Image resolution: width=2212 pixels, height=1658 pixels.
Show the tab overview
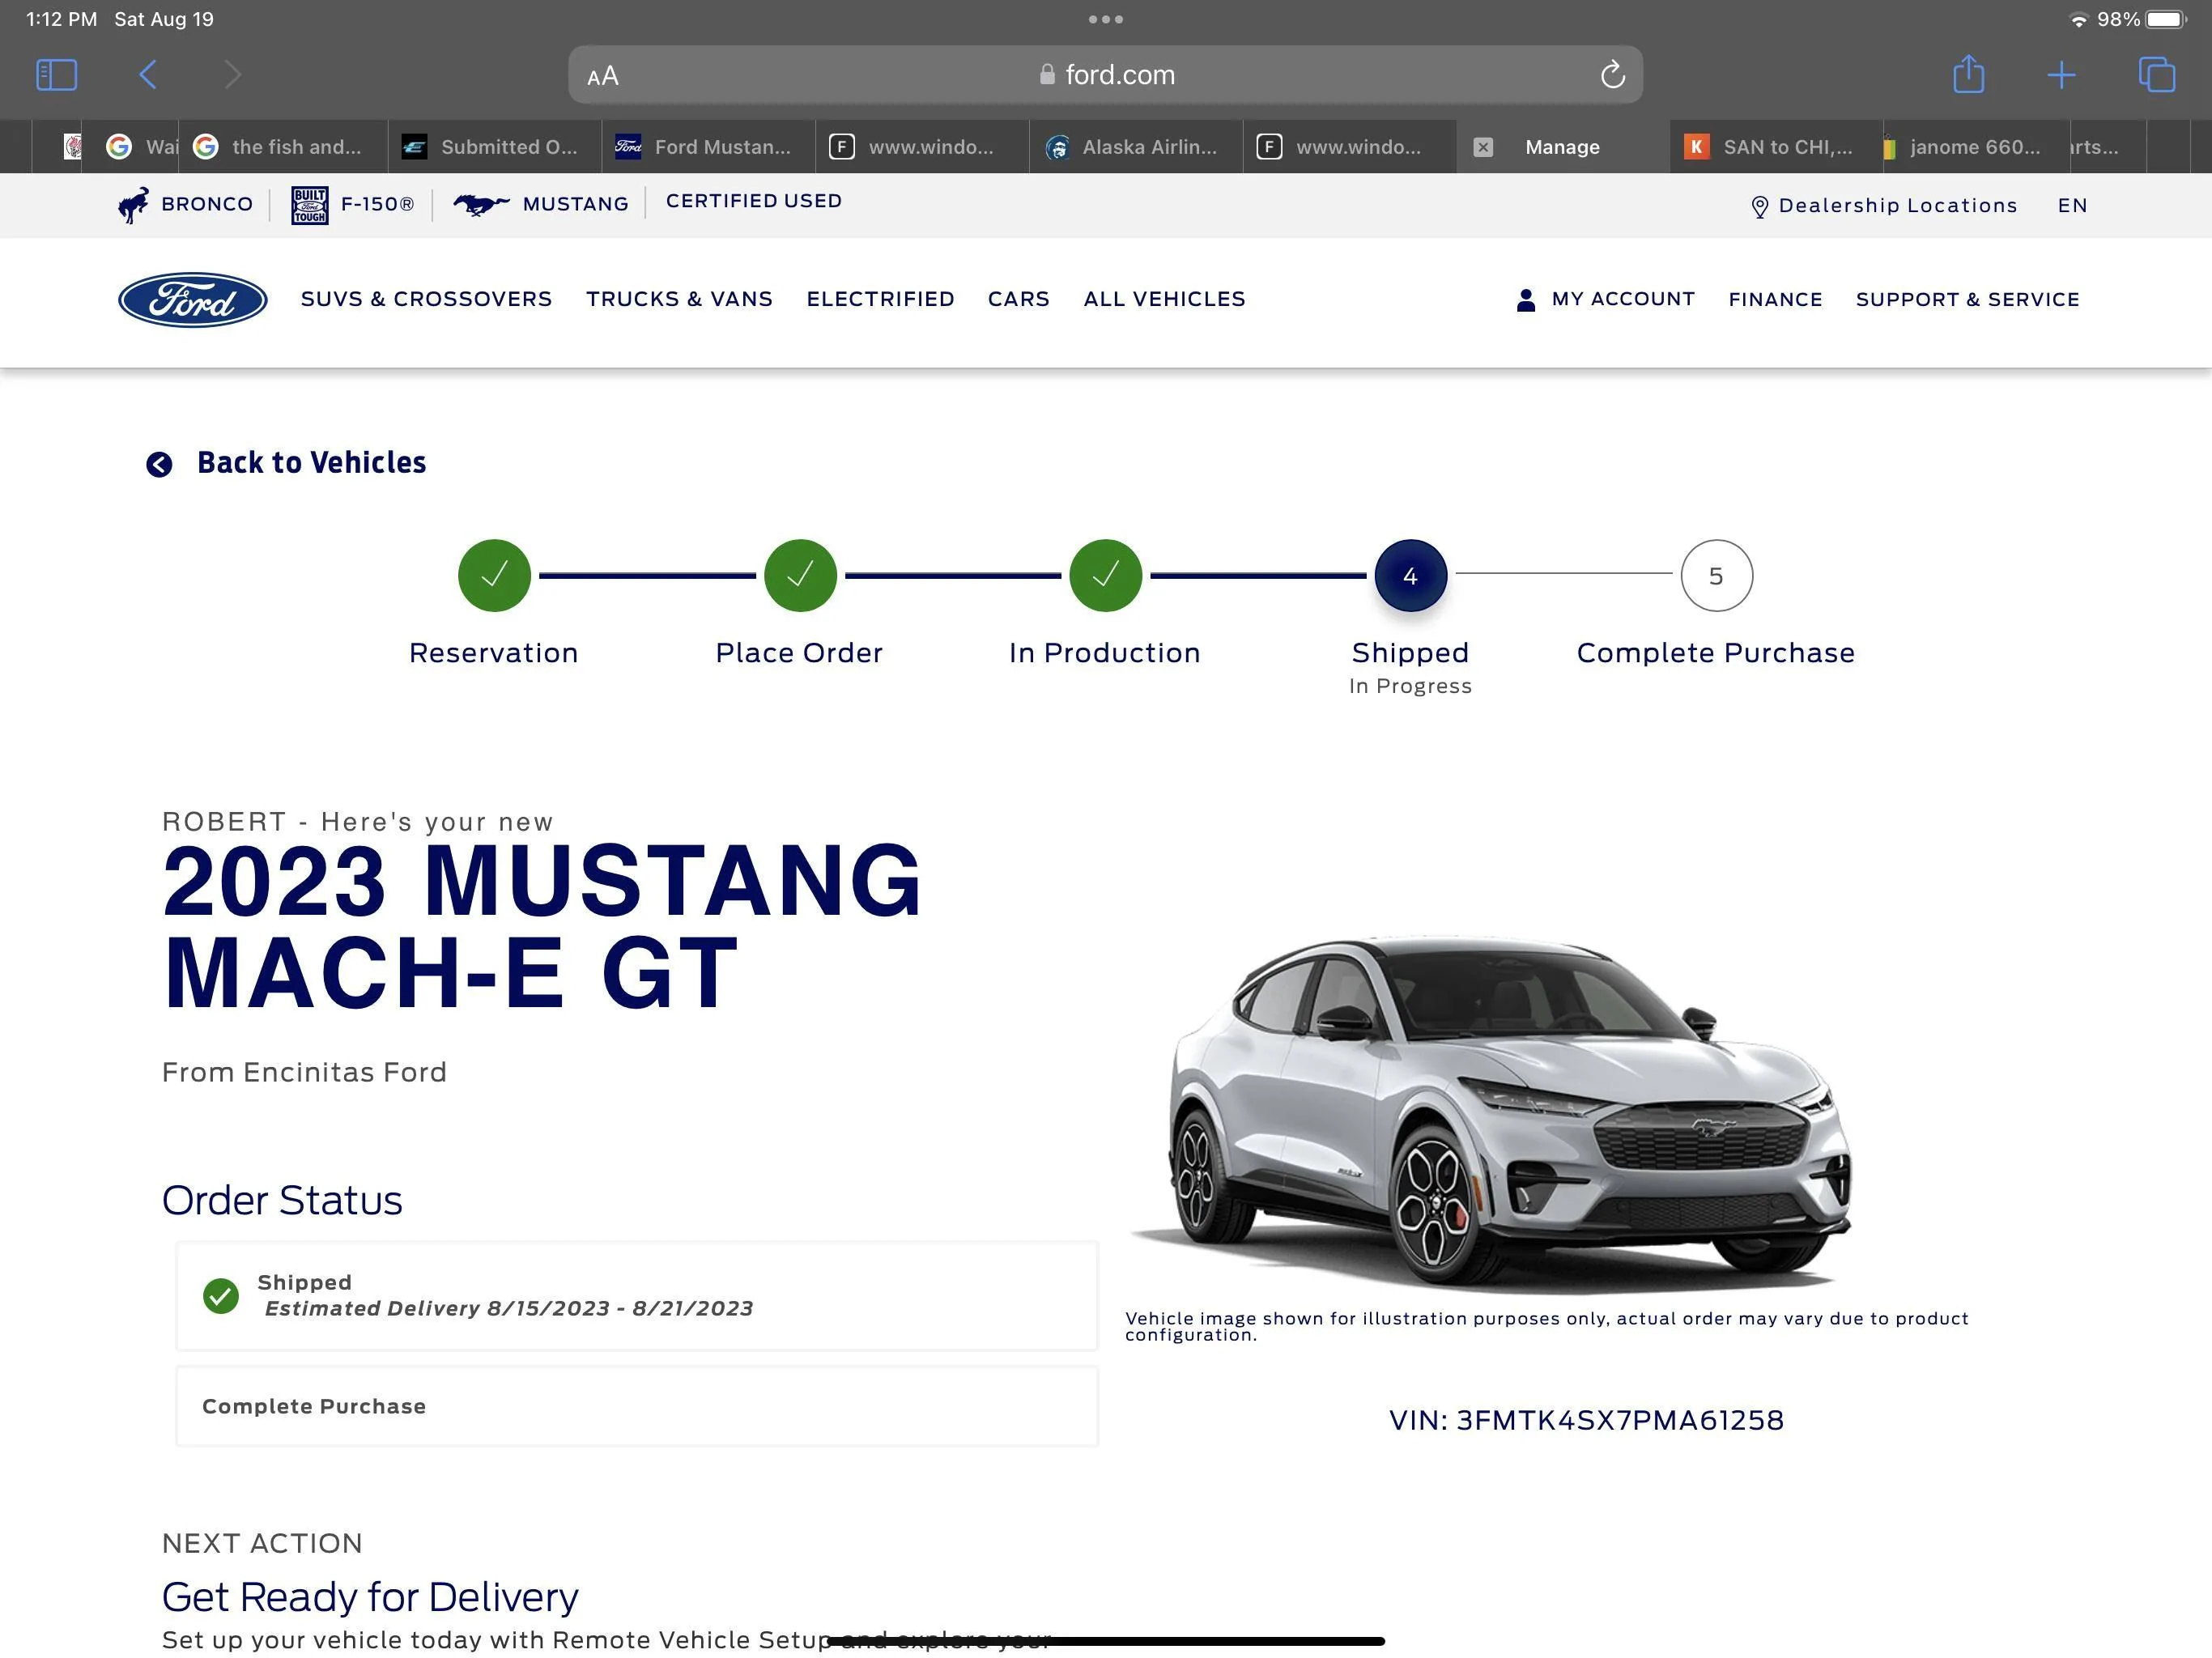click(2156, 75)
